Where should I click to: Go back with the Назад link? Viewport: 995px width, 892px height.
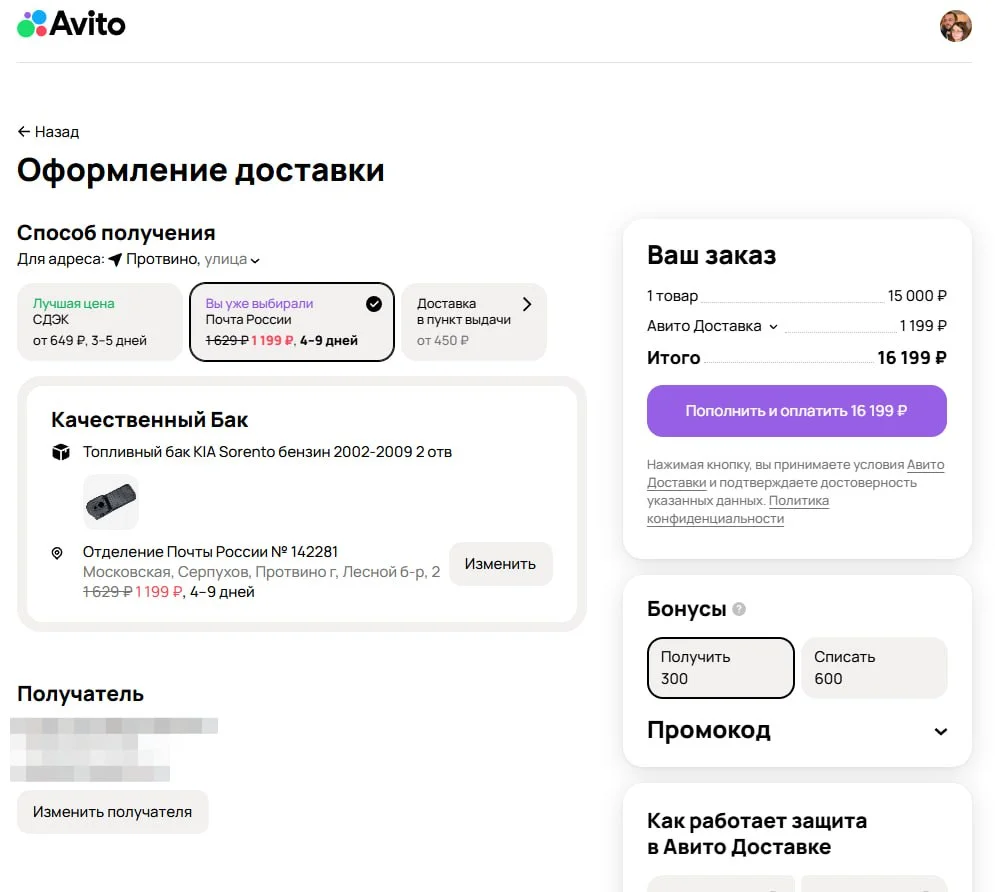click(48, 131)
